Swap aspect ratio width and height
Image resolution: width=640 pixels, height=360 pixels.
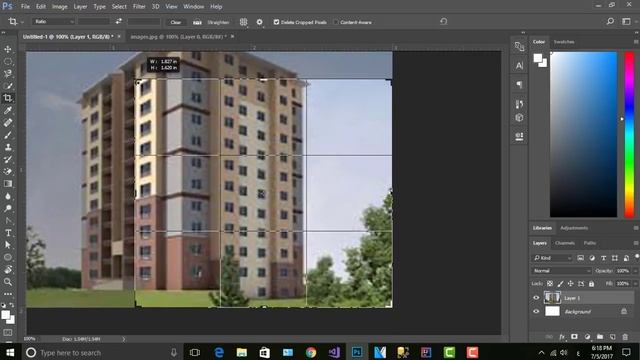(118, 22)
